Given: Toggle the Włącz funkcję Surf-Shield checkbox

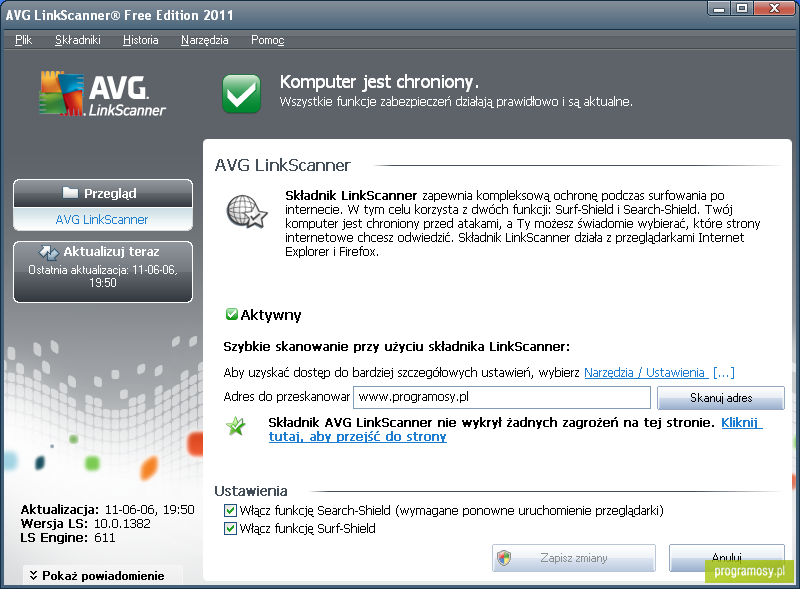Looking at the screenshot, I should point(230,528).
